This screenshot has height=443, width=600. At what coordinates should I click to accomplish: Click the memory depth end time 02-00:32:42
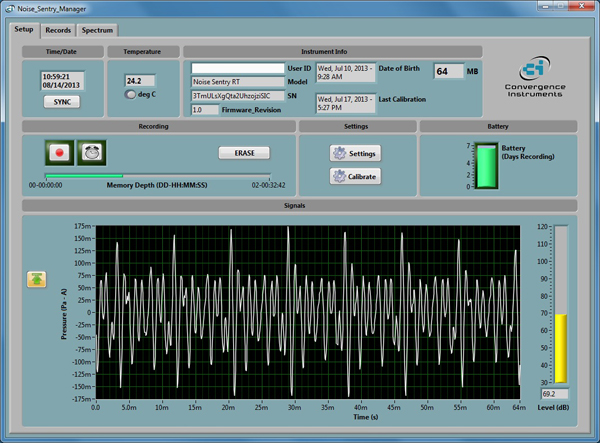click(x=268, y=185)
